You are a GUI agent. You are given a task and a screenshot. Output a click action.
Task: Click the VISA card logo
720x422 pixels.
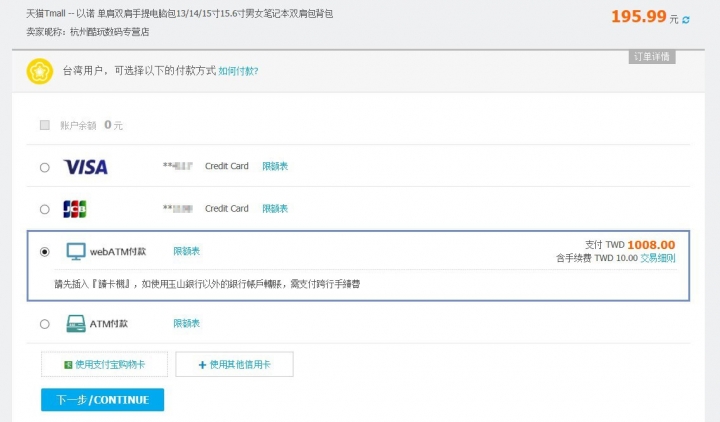(85, 167)
